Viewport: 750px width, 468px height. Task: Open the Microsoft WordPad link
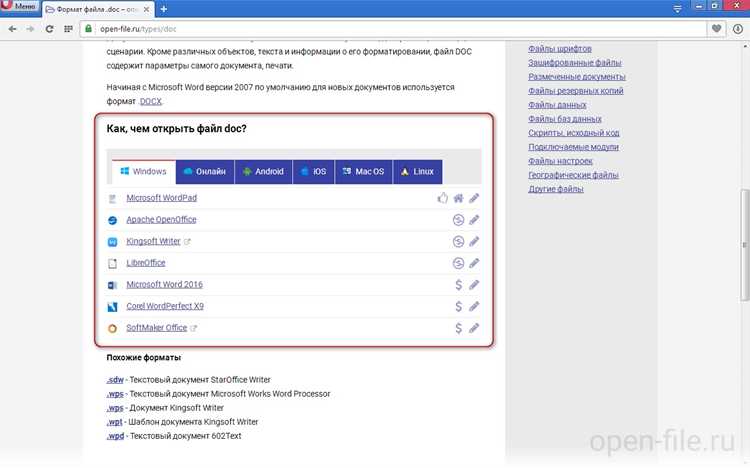162,198
